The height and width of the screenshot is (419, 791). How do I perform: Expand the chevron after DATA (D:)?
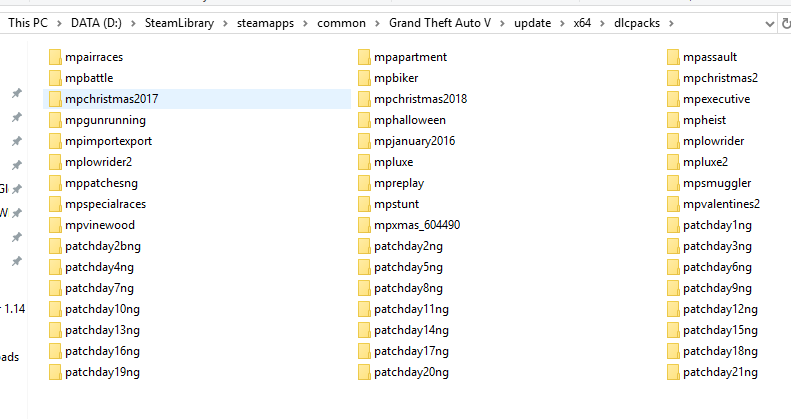coord(133,23)
